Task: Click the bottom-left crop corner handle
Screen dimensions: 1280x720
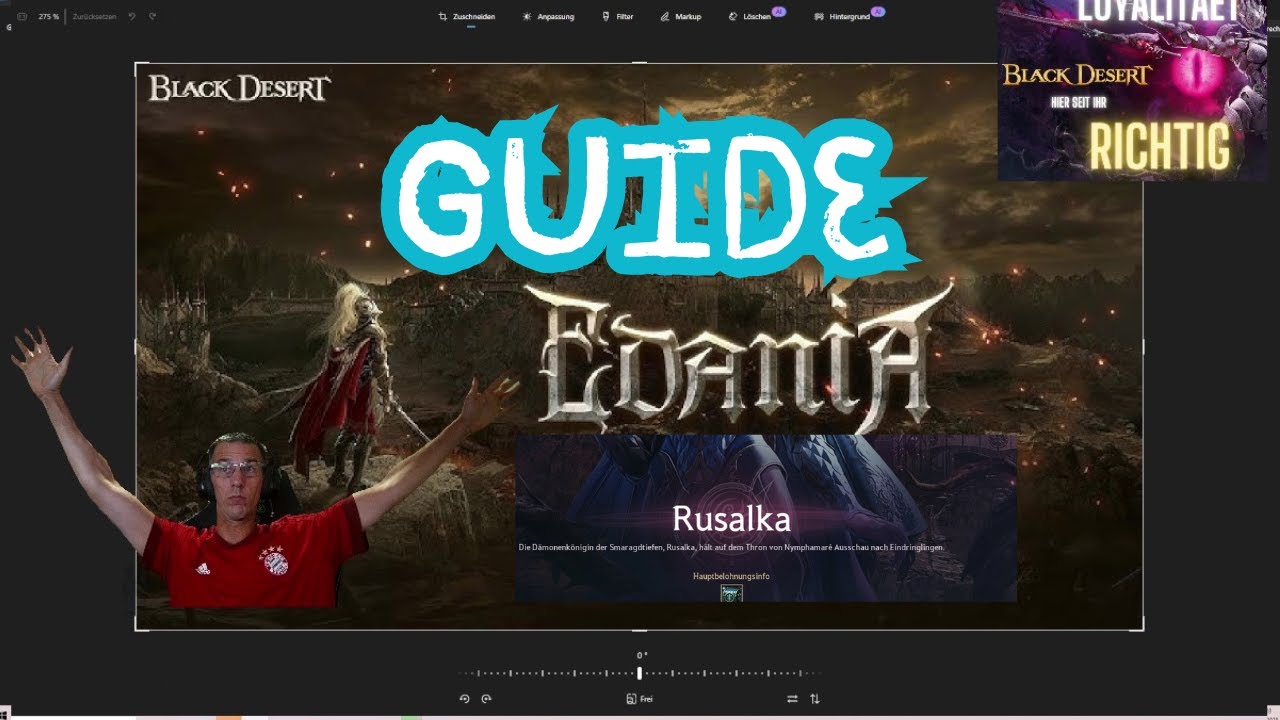Action: pos(136,630)
